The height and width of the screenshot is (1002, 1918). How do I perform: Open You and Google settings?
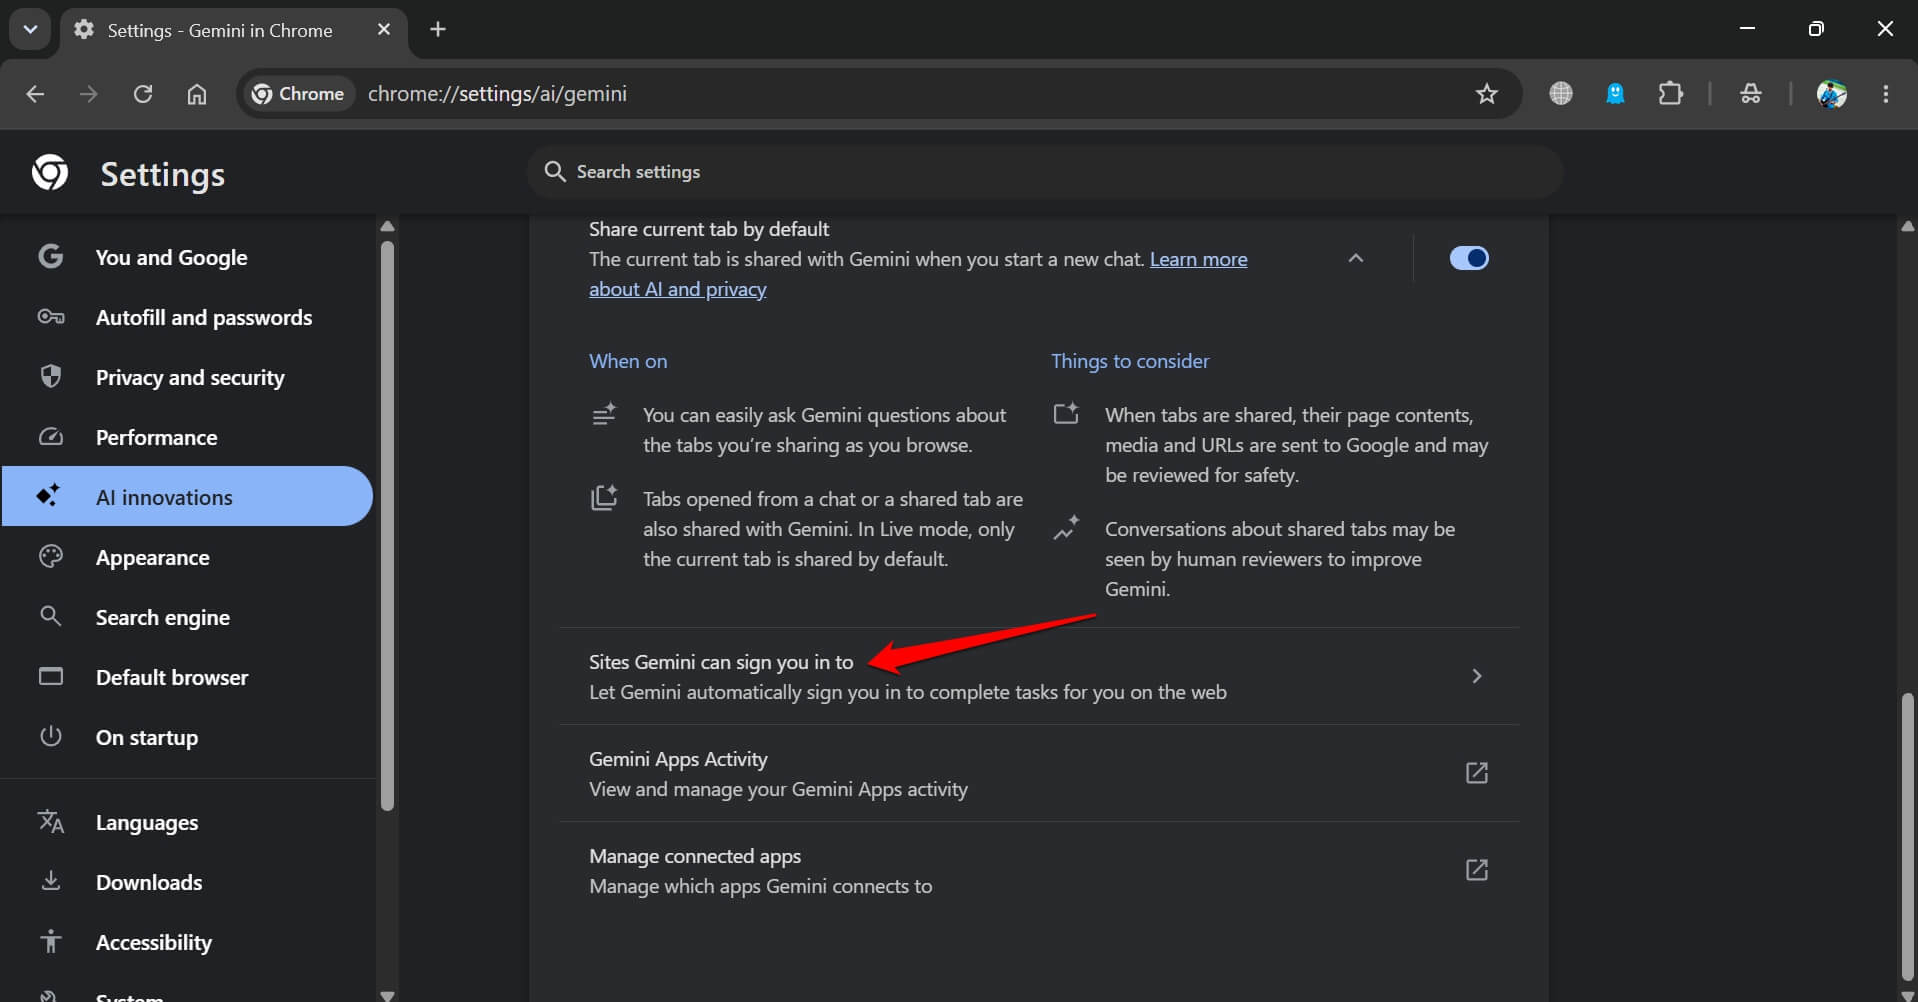point(187,257)
